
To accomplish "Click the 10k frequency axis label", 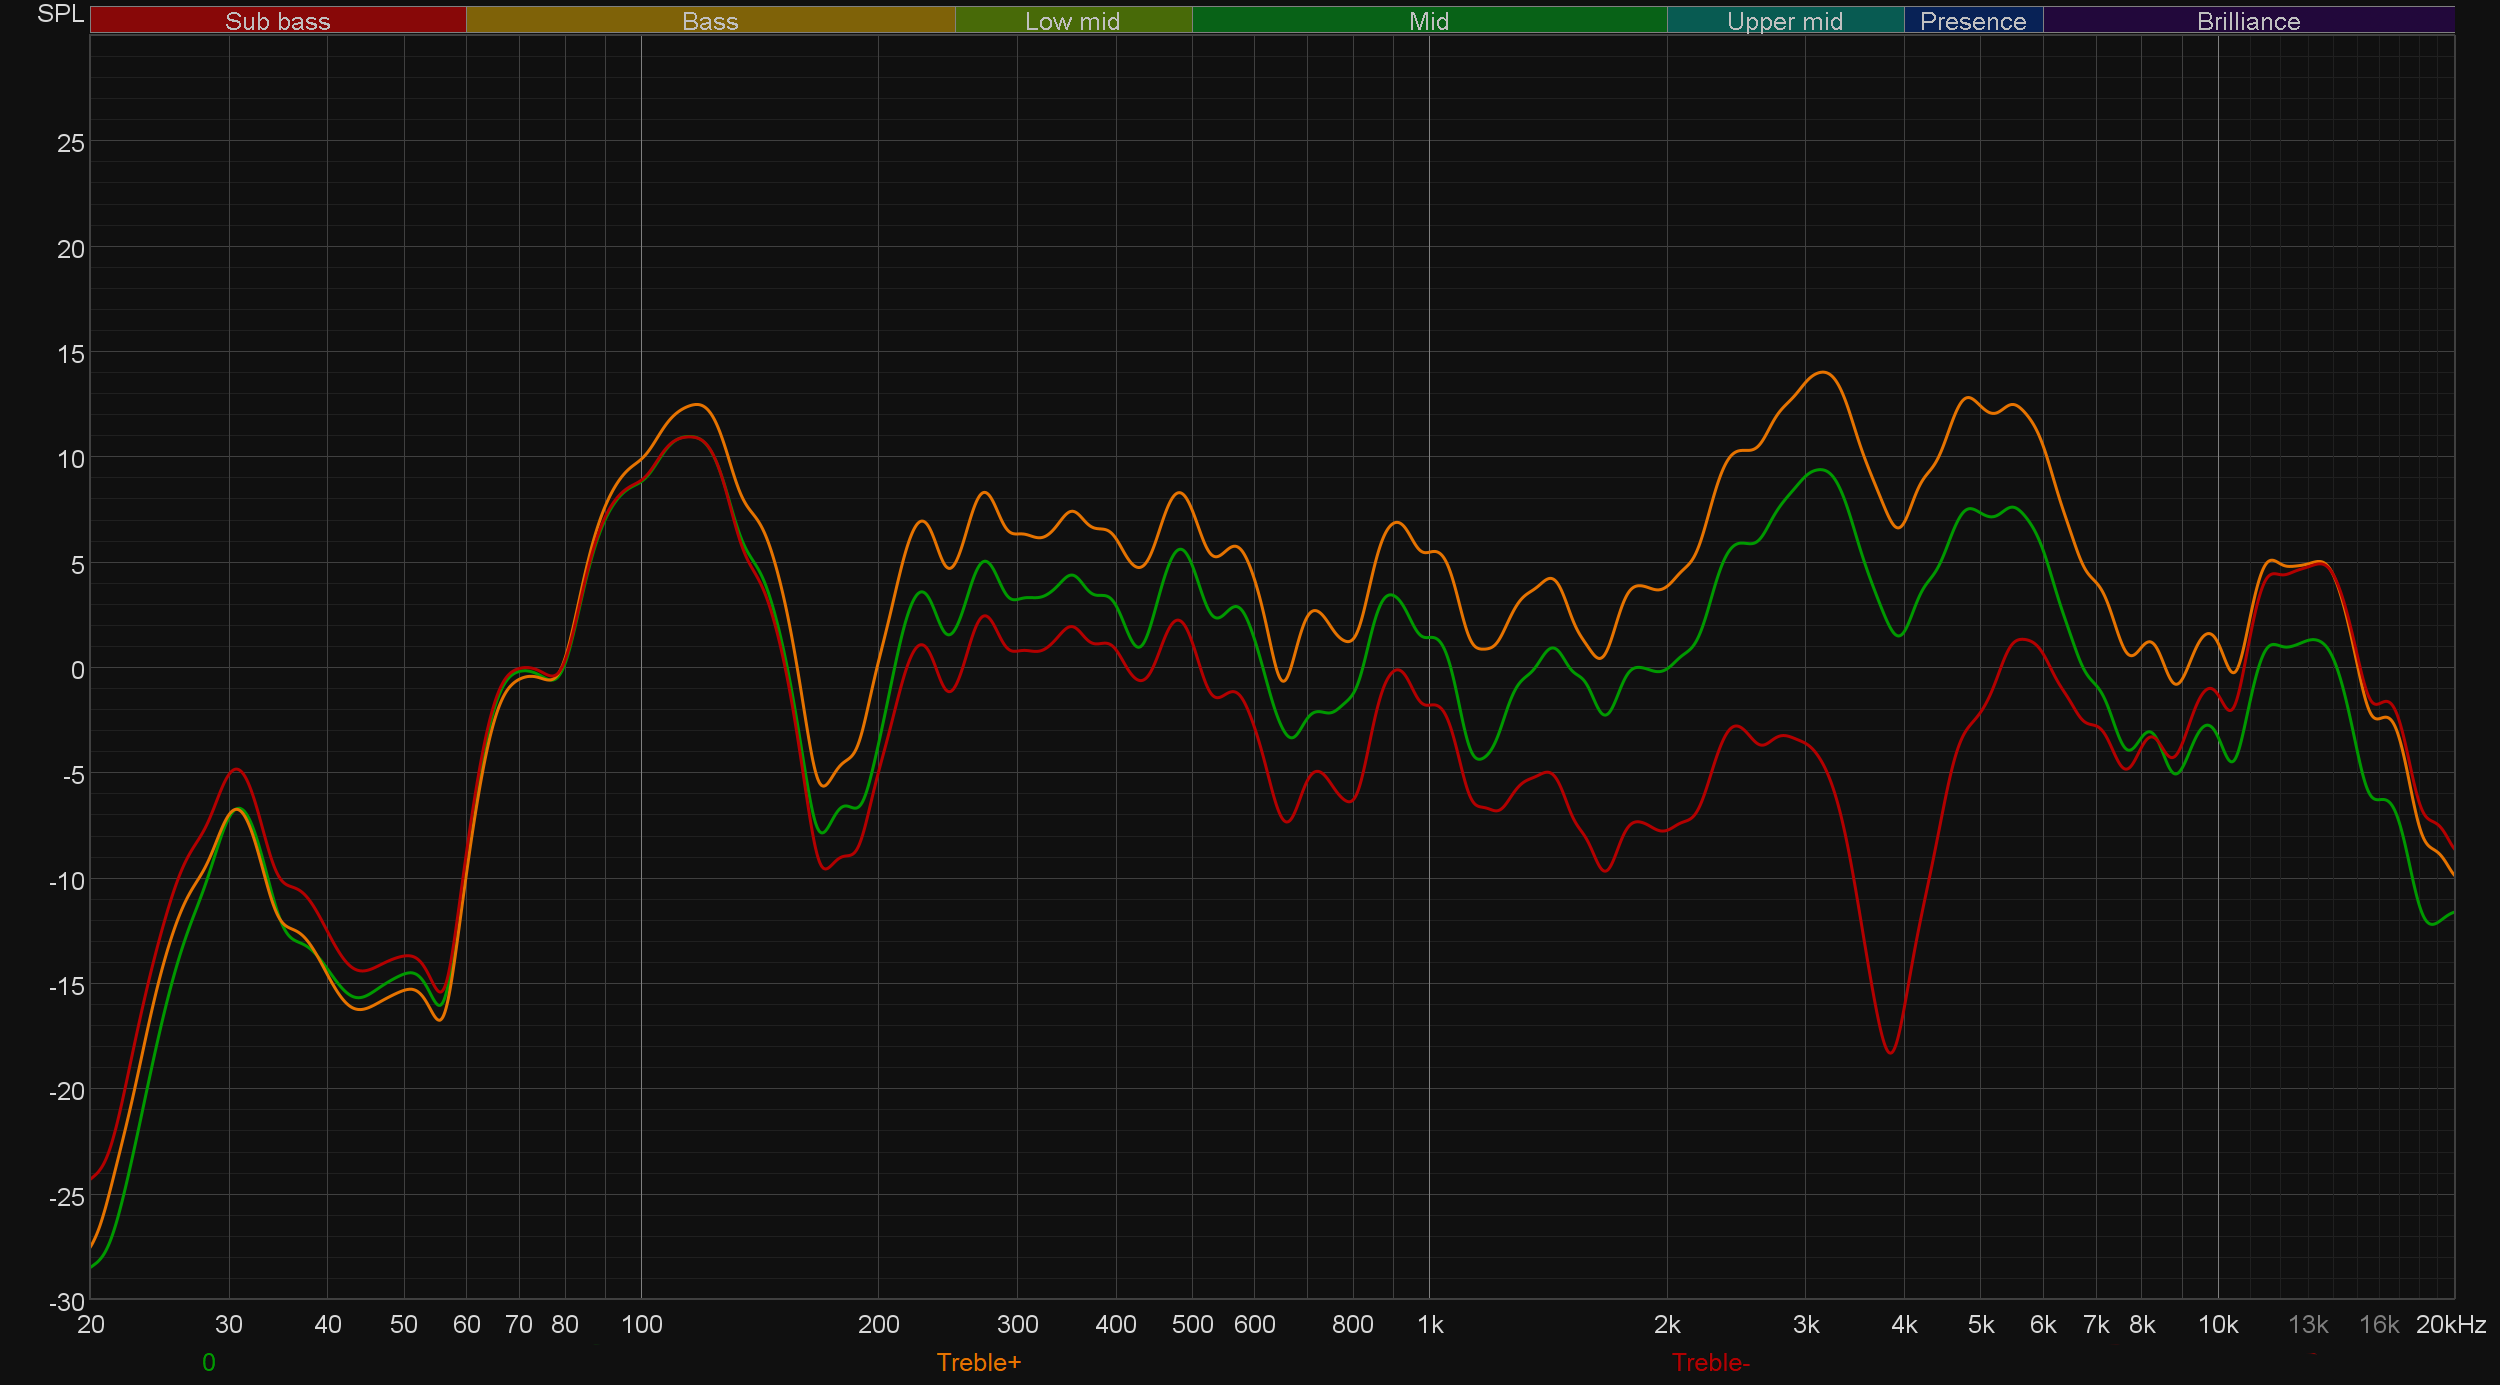I will pyautogui.click(x=2217, y=1324).
